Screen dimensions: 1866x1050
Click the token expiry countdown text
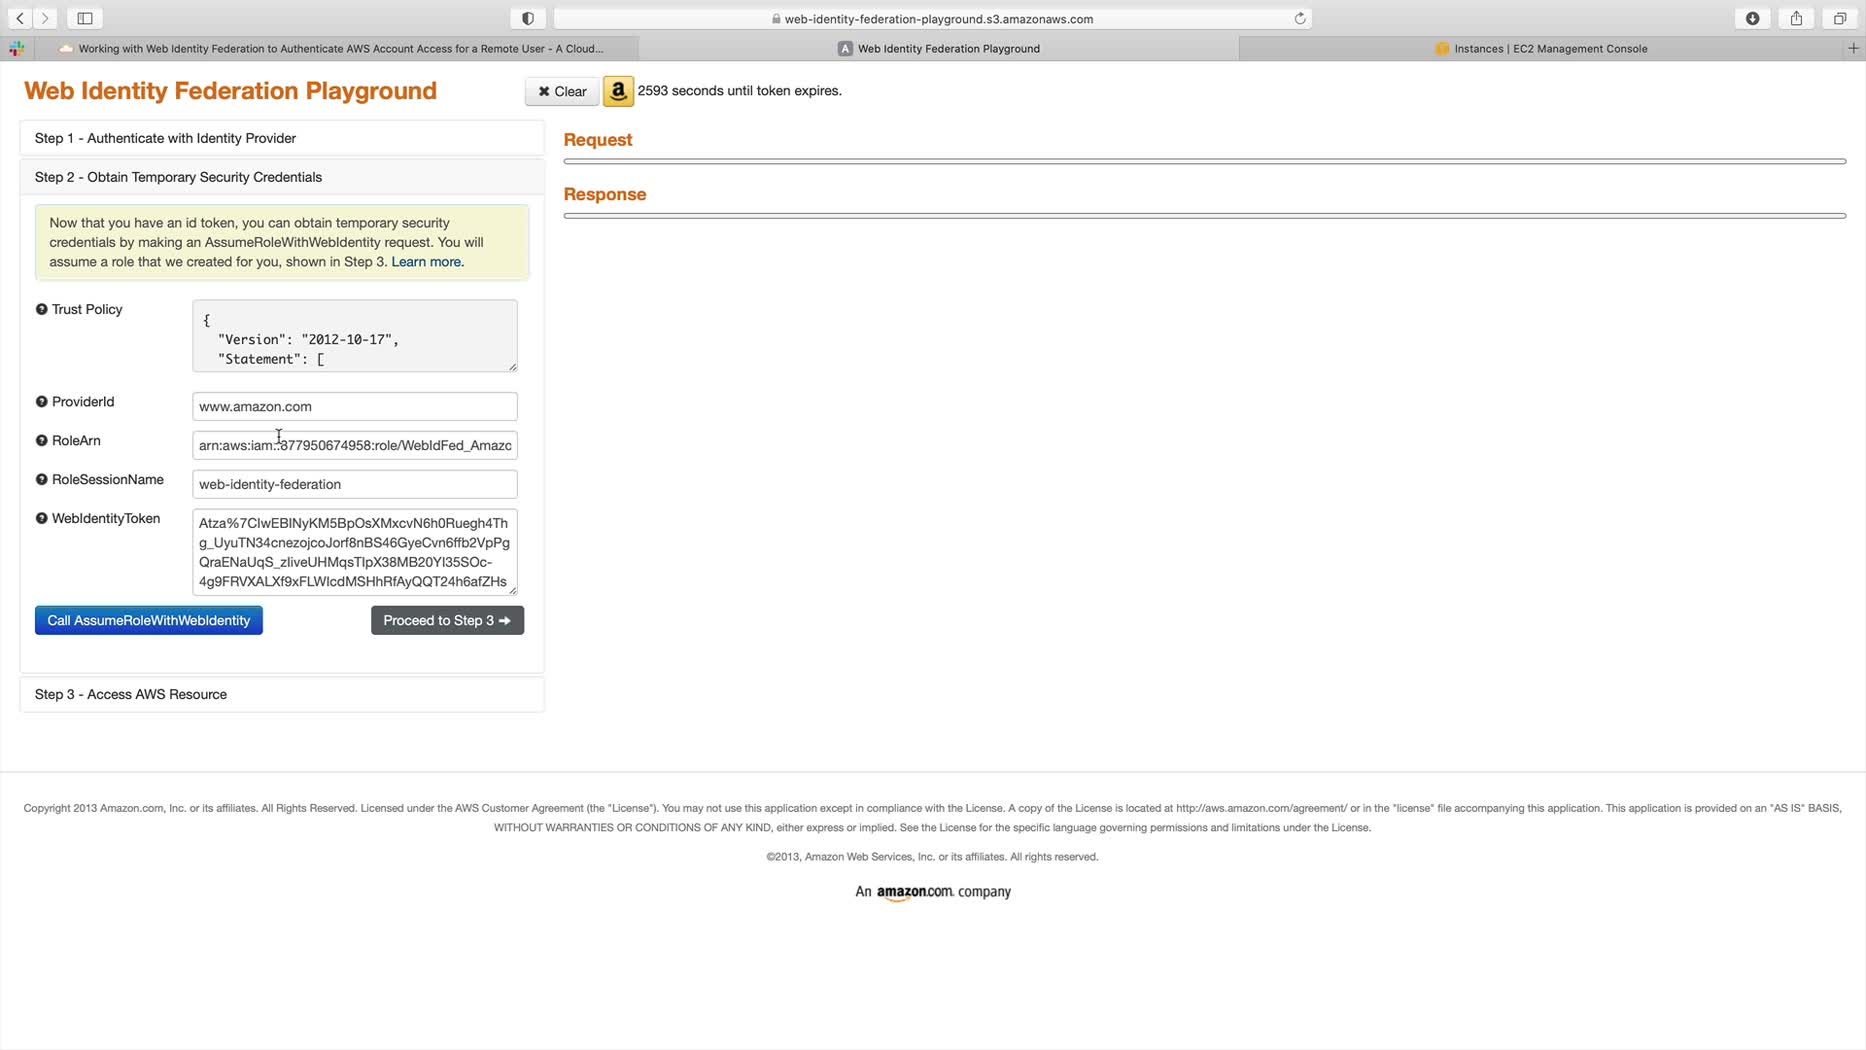(740, 91)
